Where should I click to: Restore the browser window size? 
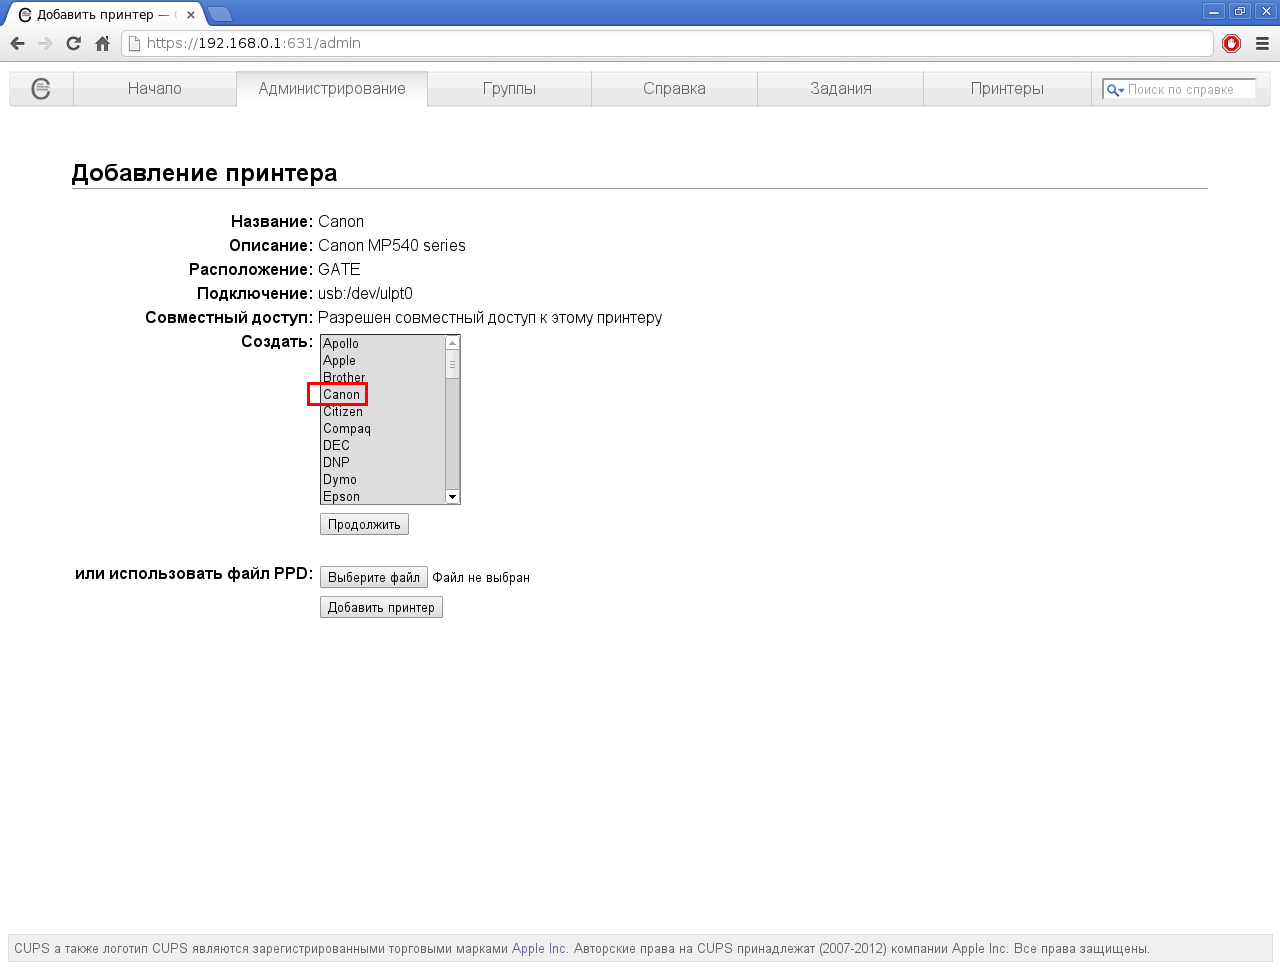[x=1240, y=11]
